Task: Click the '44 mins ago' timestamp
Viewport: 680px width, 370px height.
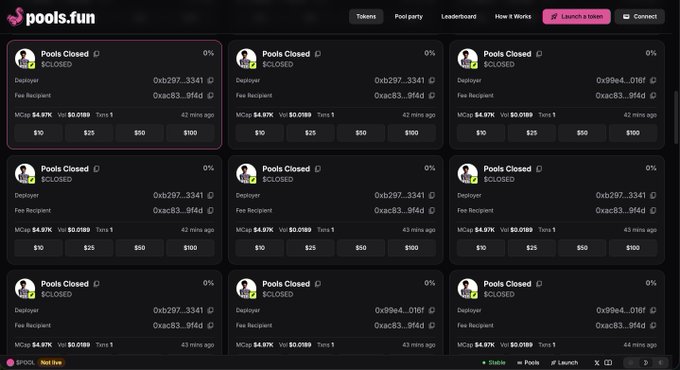Action: click(640, 345)
